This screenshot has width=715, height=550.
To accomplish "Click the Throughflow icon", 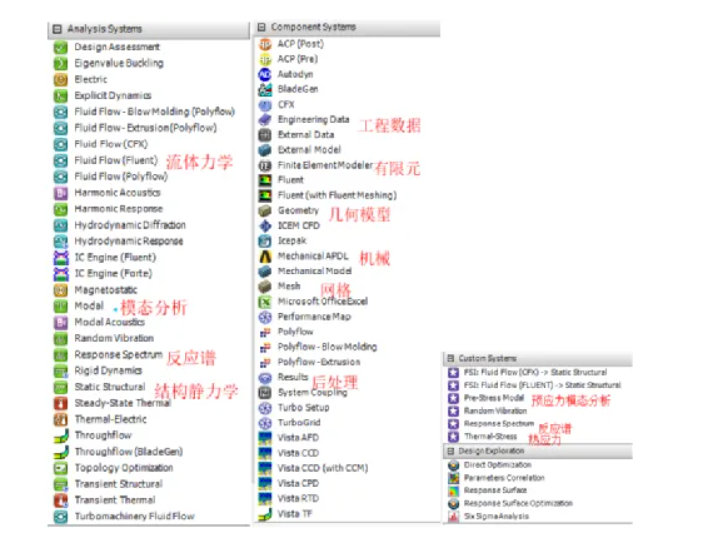I will pyautogui.click(x=61, y=436).
